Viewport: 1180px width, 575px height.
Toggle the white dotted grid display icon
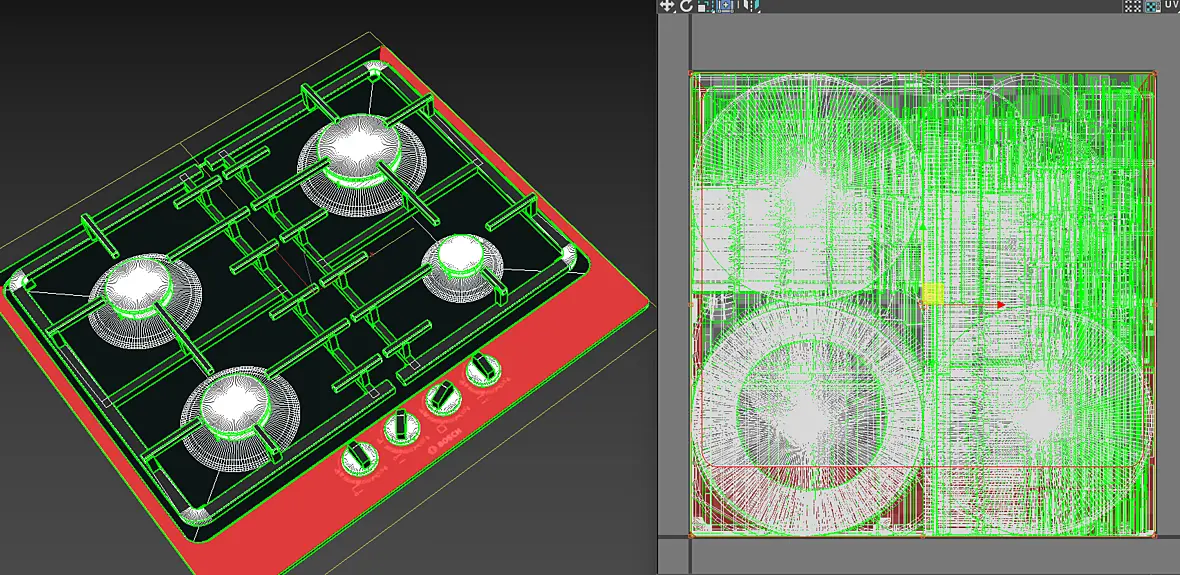(x=1133, y=7)
